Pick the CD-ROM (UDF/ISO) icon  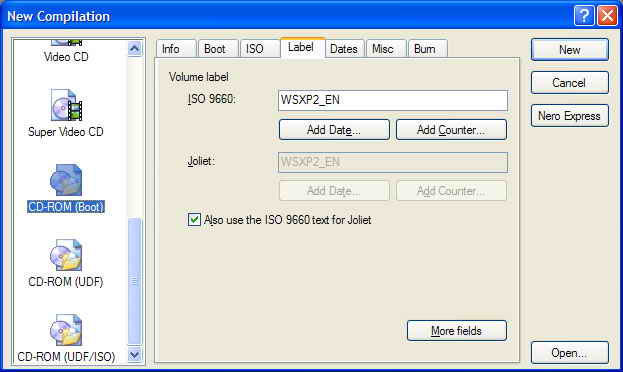[66, 330]
